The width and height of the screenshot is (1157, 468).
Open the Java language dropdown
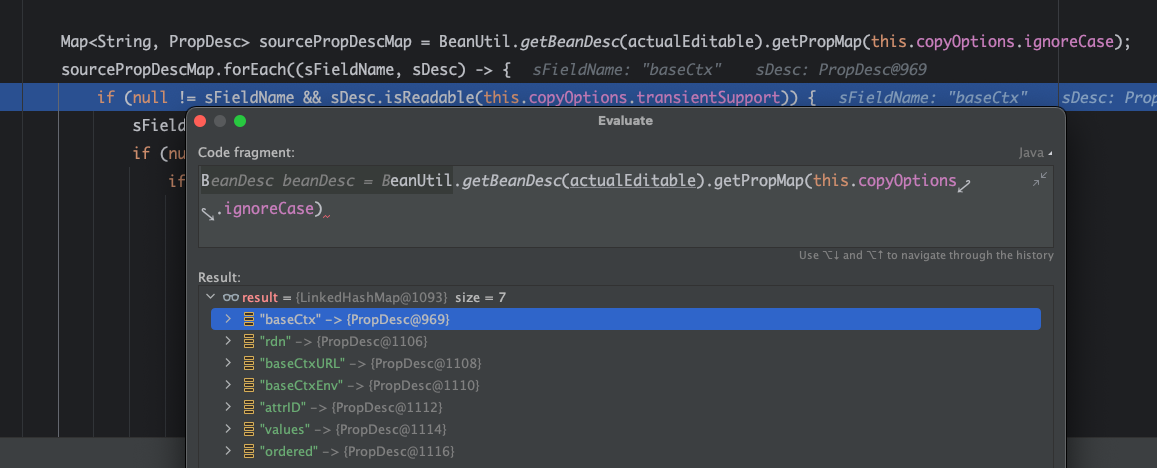pyautogui.click(x=1035, y=153)
